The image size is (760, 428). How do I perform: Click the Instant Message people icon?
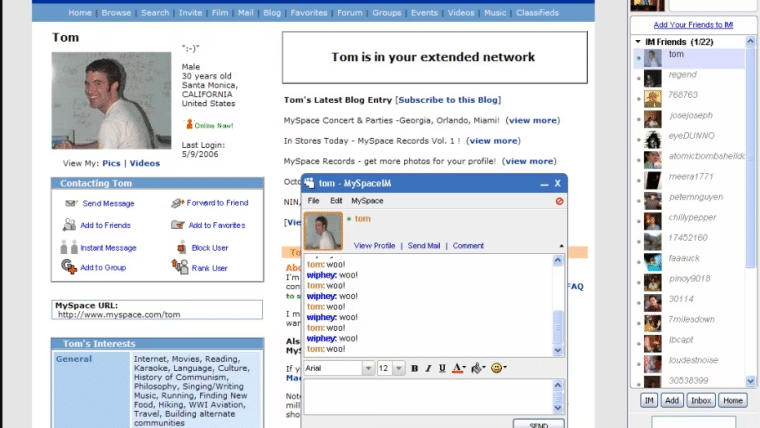point(69,247)
